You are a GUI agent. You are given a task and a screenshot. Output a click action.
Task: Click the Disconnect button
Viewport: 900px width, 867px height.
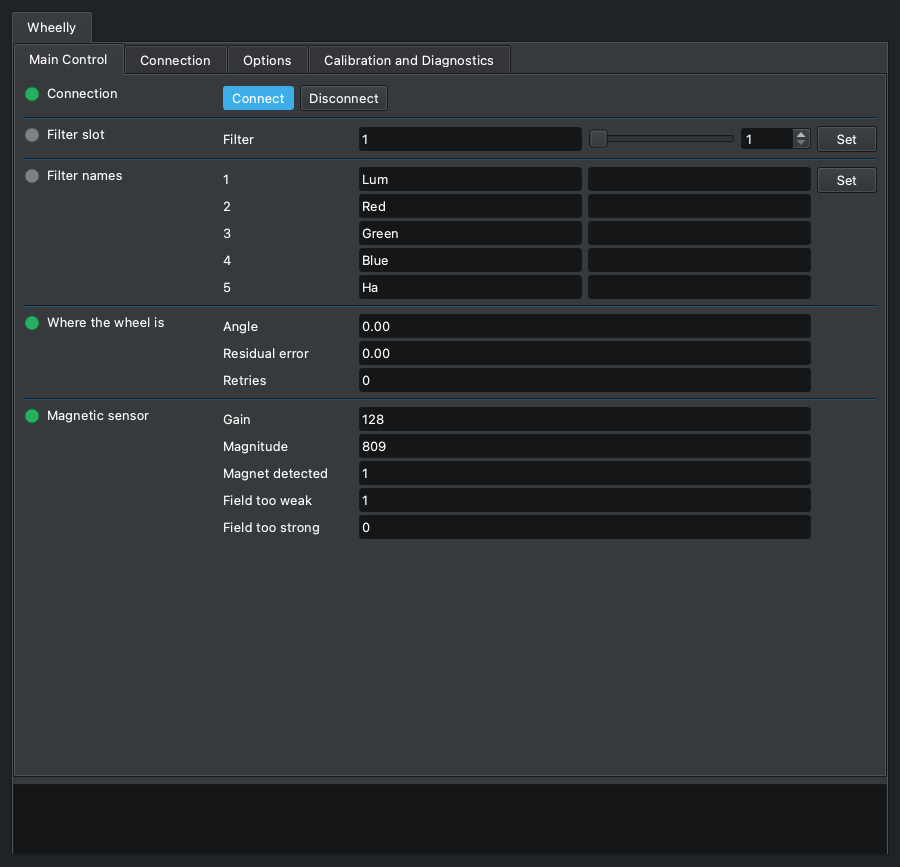pos(344,98)
